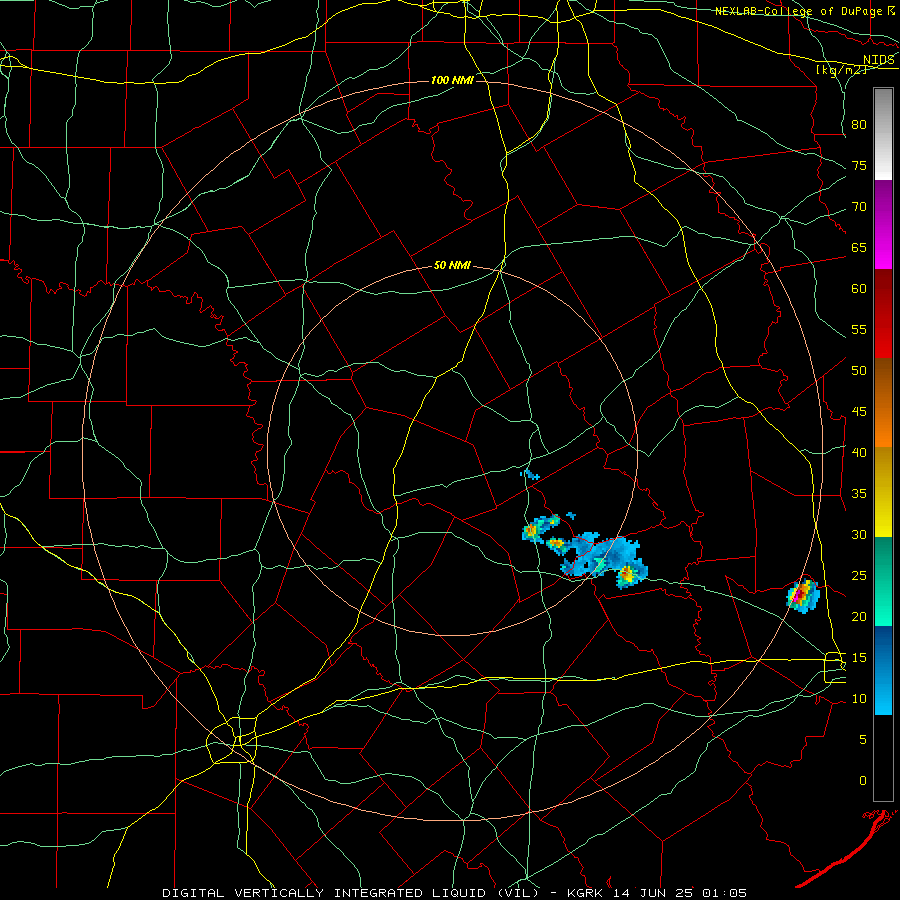Pick the blue segment of the color bar
Screen dimensions: 900x900
pyautogui.click(x=883, y=670)
